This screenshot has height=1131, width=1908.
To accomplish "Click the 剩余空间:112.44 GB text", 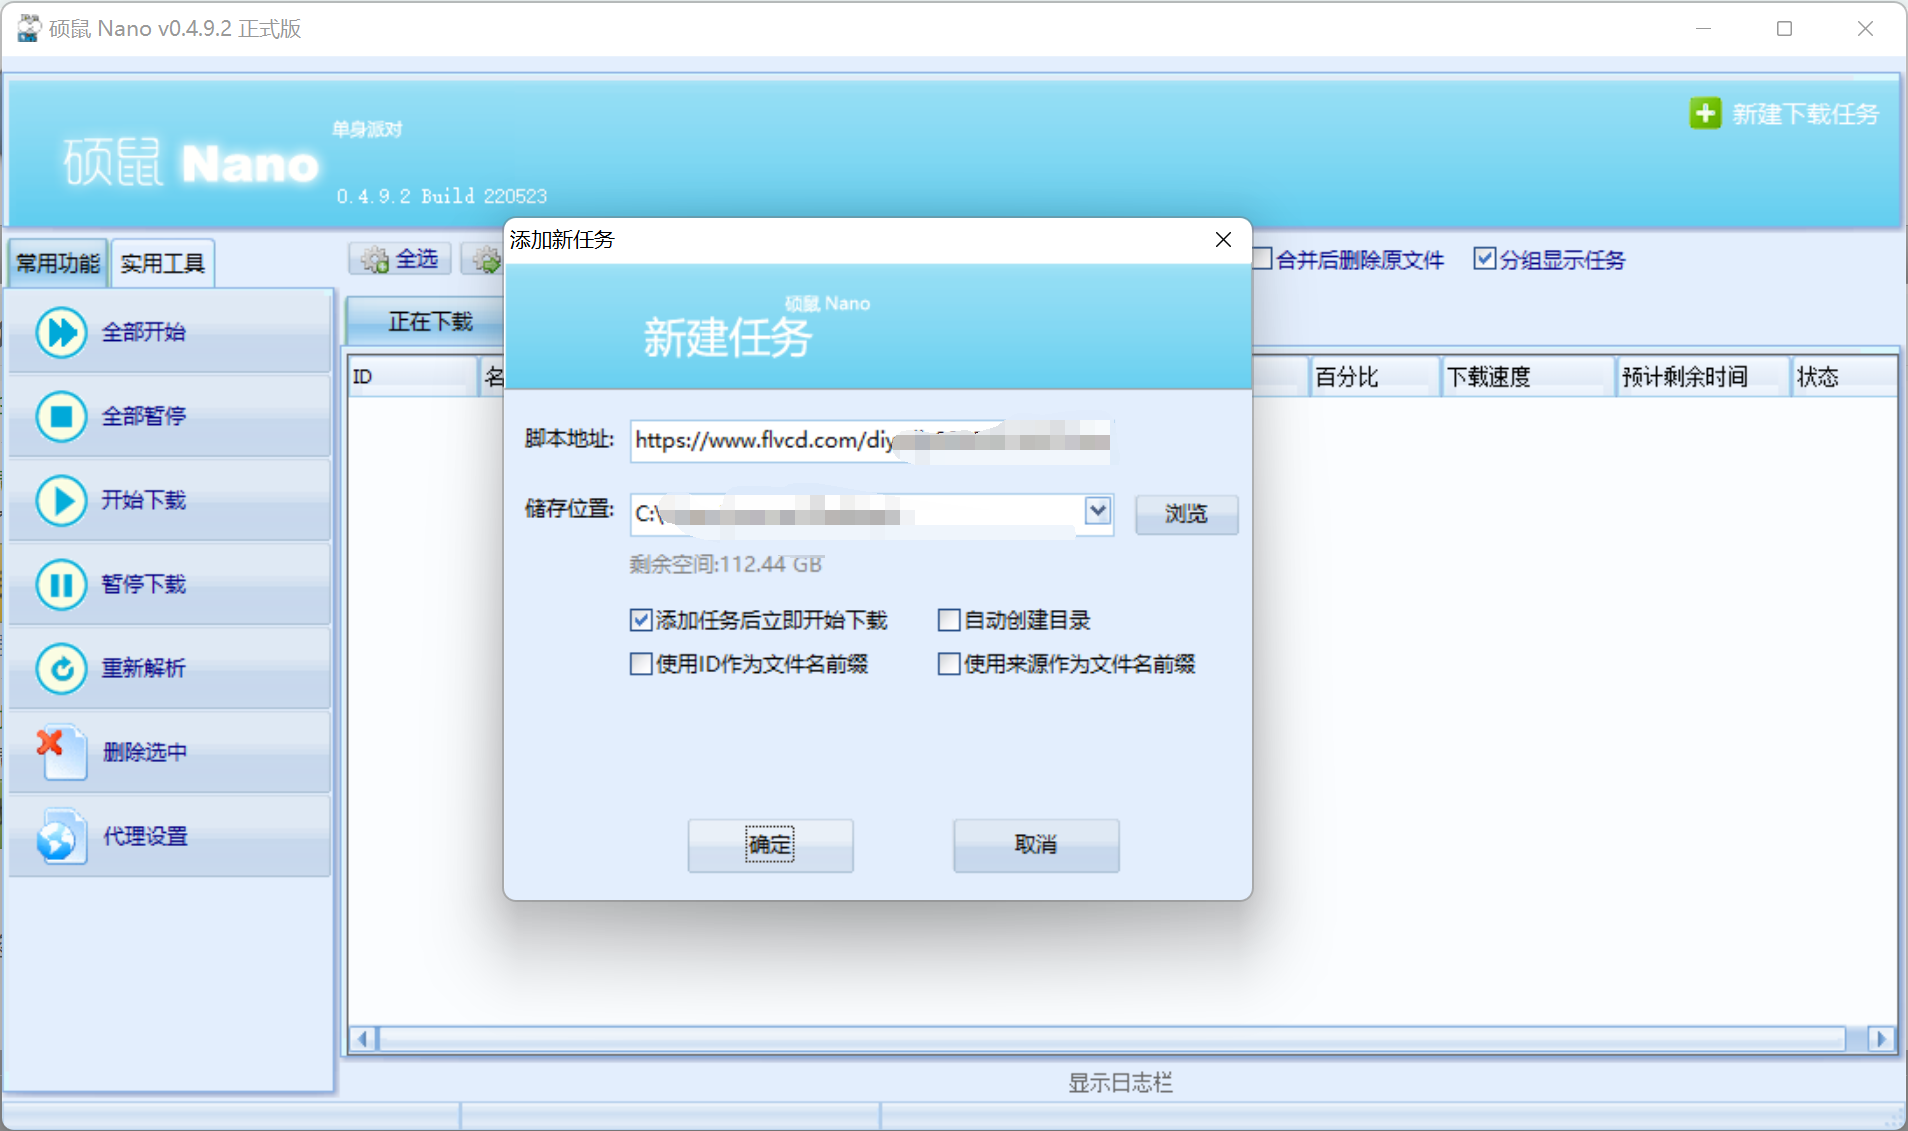I will [x=726, y=564].
